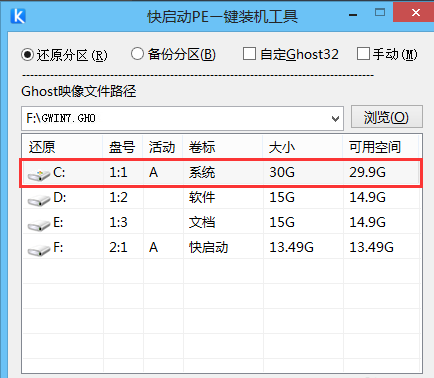Select the D: drive icon
This screenshot has width=434, height=378.
pos(39,200)
